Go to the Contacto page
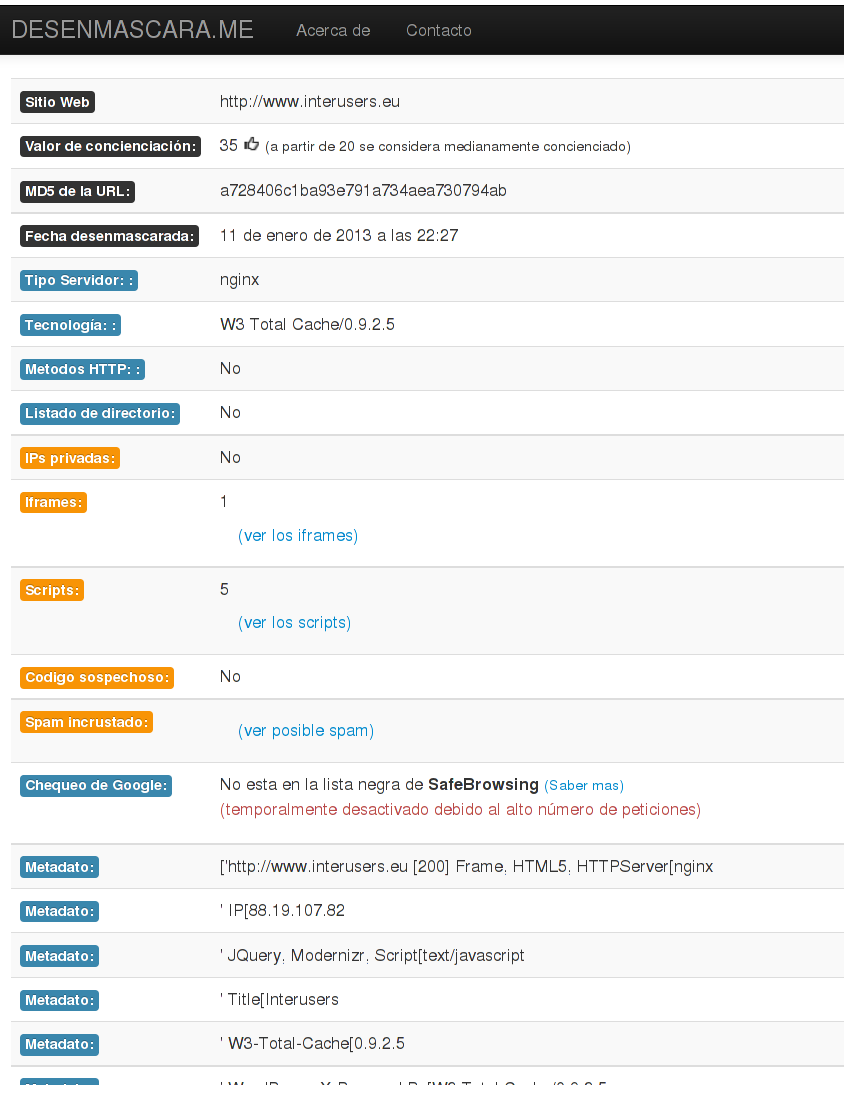 click(439, 31)
